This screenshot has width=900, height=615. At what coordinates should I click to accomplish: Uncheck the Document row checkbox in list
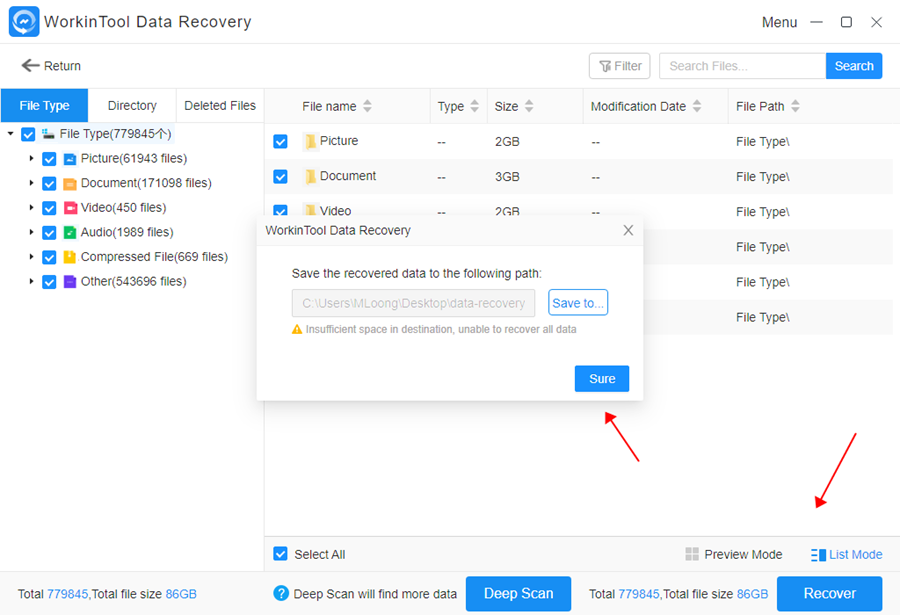[280, 176]
